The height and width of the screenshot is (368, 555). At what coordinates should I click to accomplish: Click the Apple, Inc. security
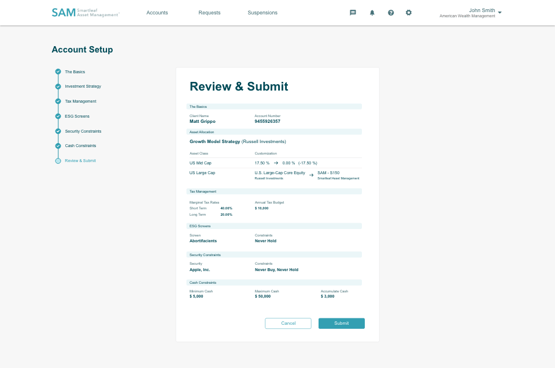[200, 270]
